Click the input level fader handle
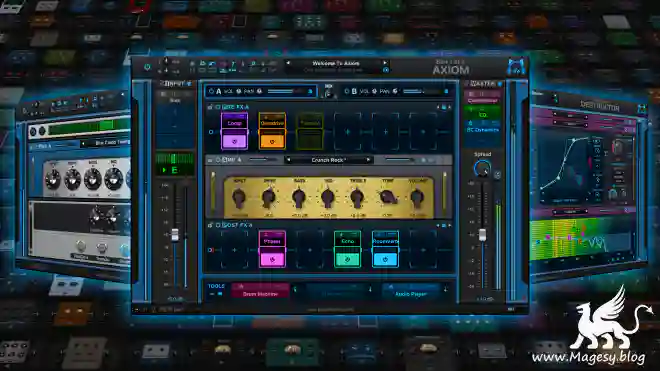Screen dimensions: 660x371 (175, 235)
